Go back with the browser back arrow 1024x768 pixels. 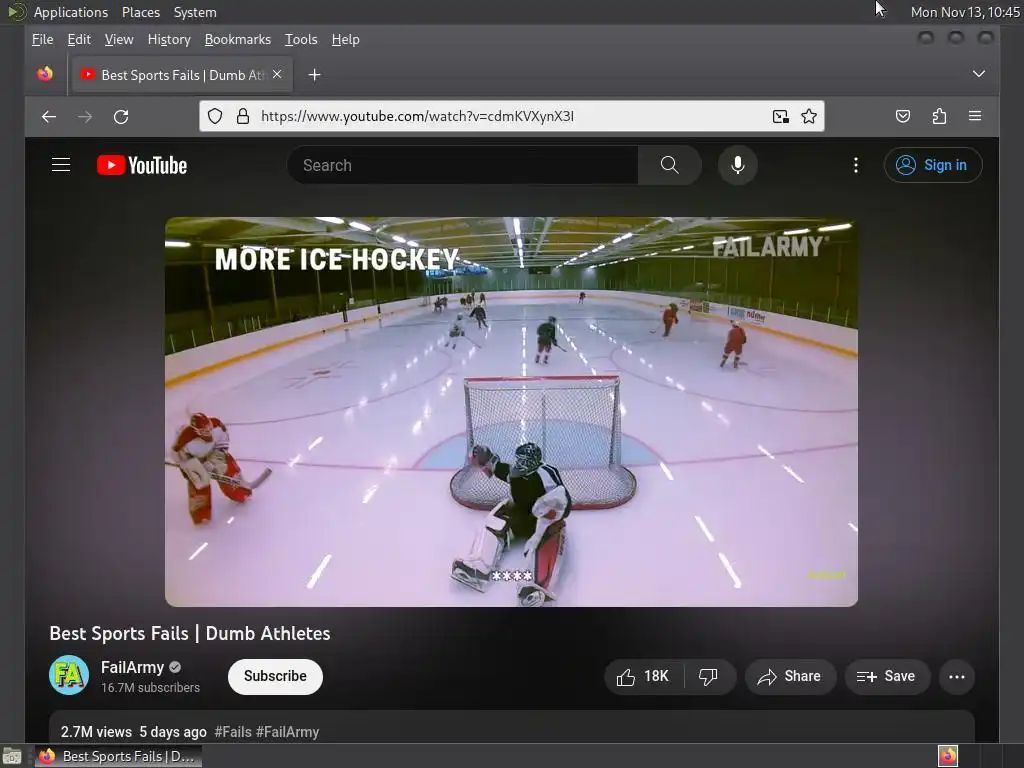(49, 117)
